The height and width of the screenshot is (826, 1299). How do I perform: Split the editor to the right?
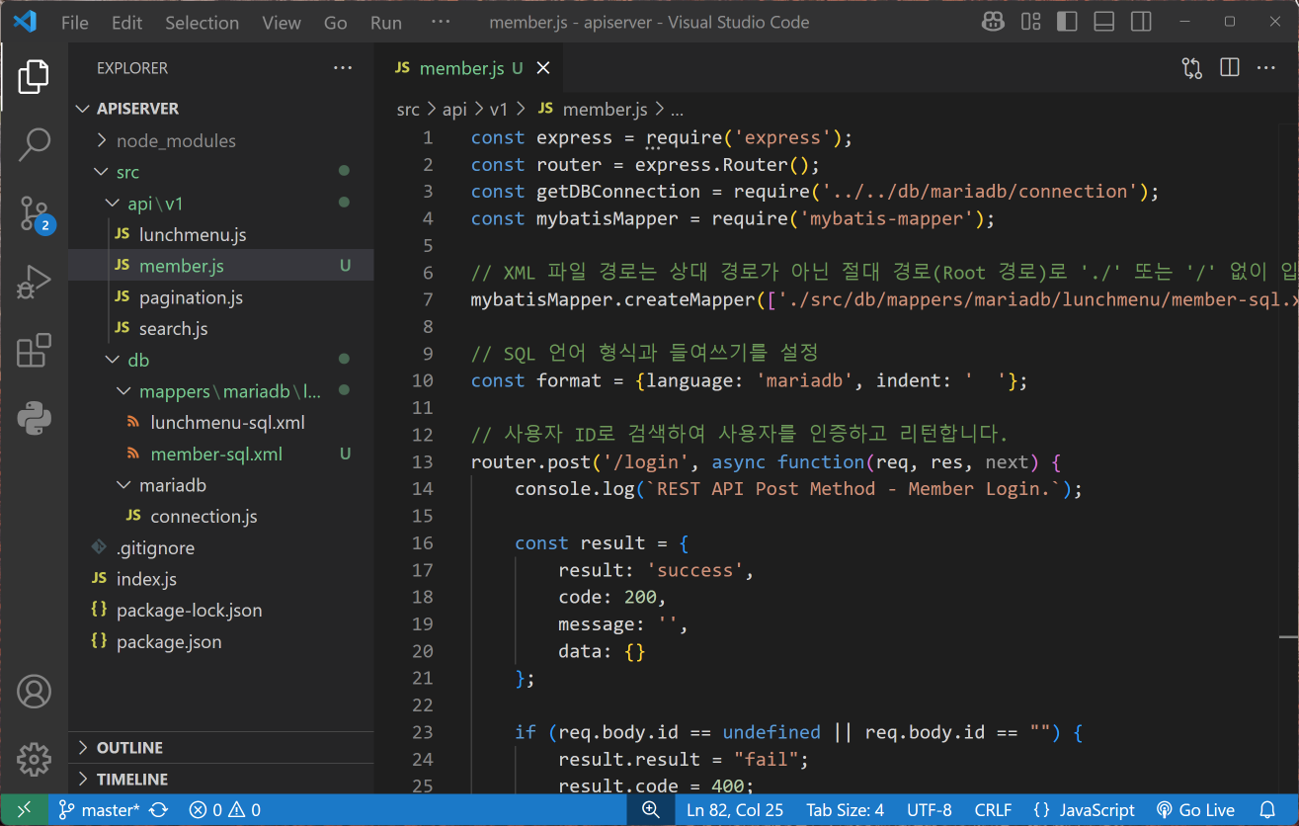pyautogui.click(x=1230, y=68)
